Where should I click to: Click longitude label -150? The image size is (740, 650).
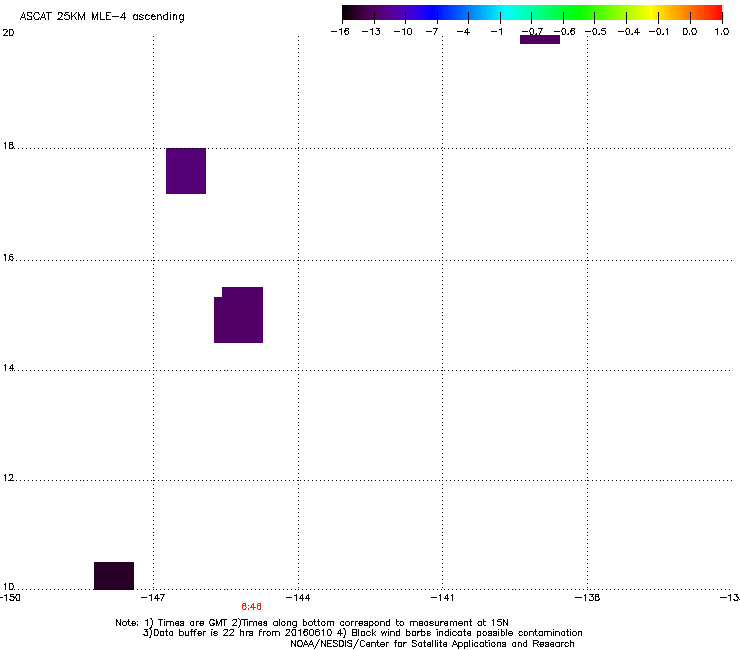[10, 598]
